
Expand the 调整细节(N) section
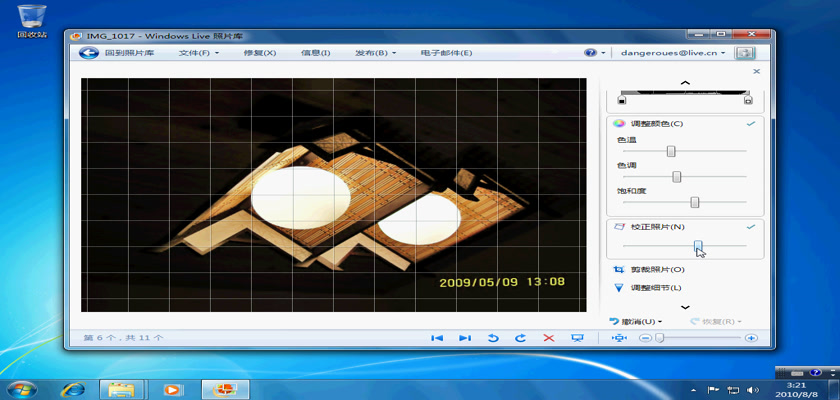pyautogui.click(x=657, y=288)
